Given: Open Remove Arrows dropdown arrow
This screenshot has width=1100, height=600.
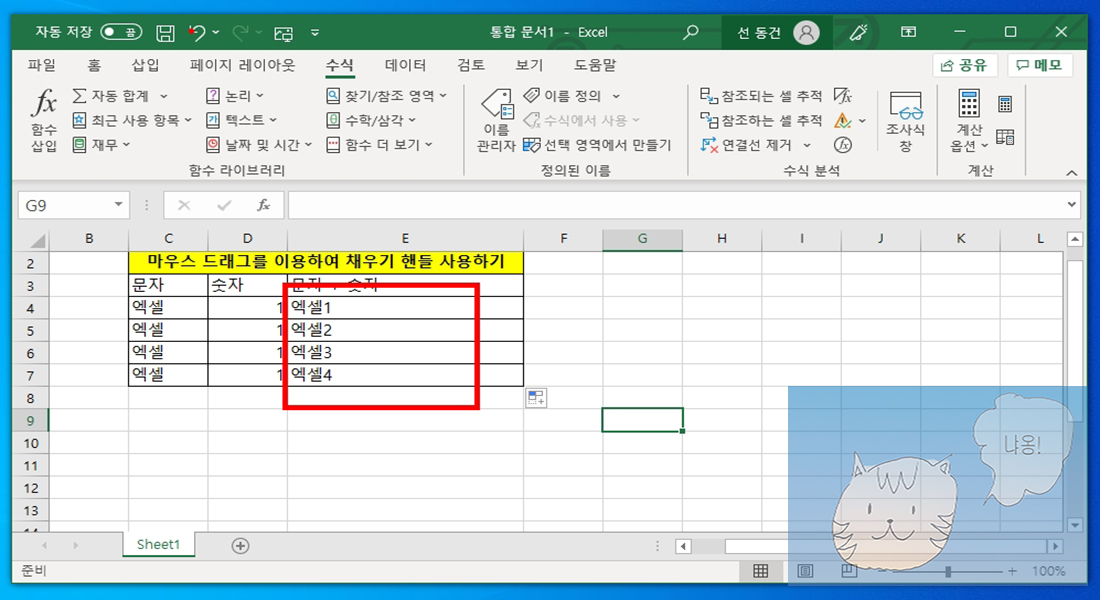Looking at the screenshot, I should (x=807, y=145).
